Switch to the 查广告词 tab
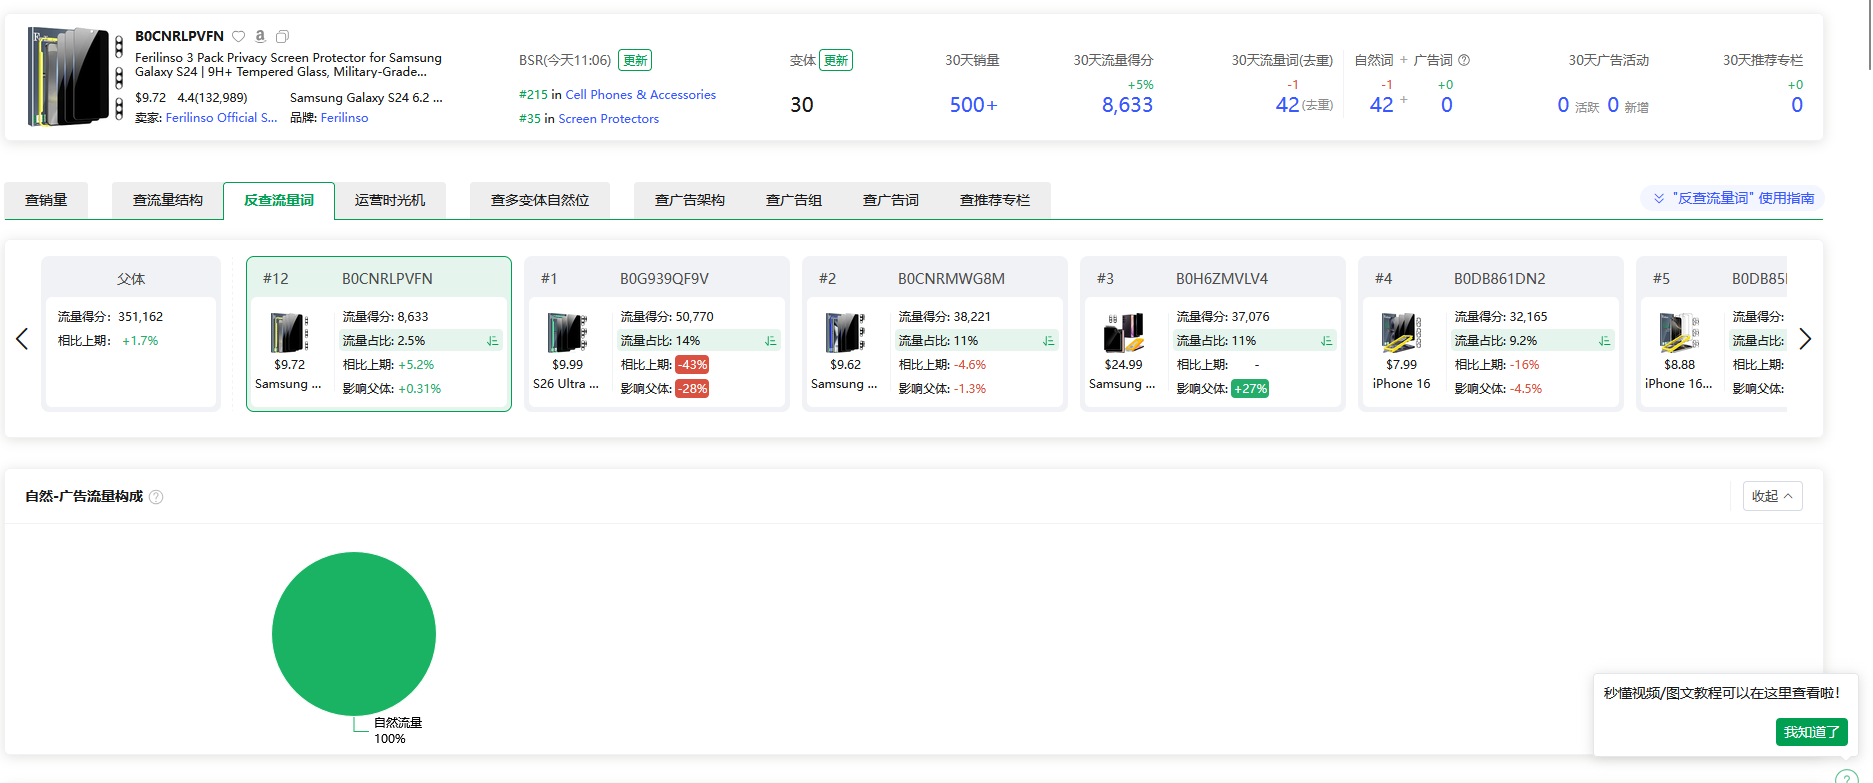This screenshot has width=1873, height=783. click(x=891, y=200)
